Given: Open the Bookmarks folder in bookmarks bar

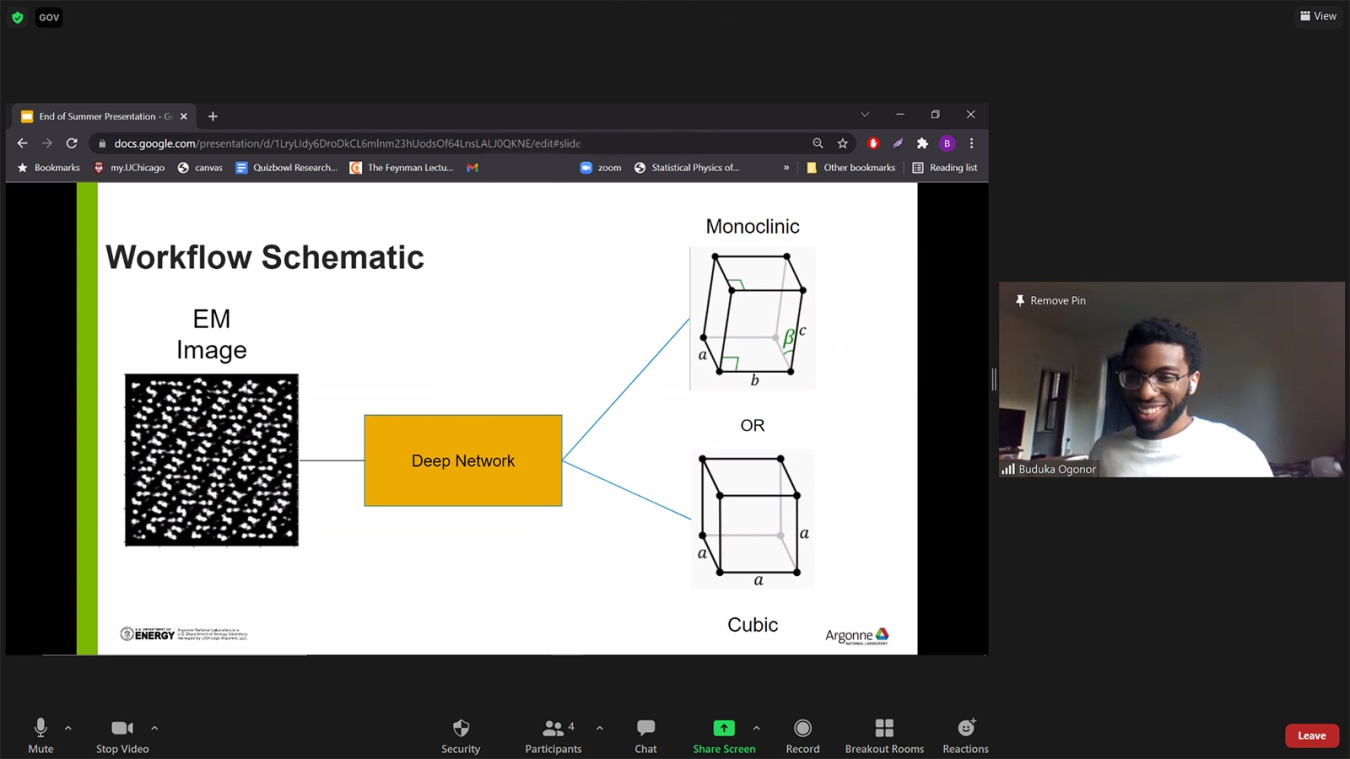Looking at the screenshot, I should (x=48, y=168).
